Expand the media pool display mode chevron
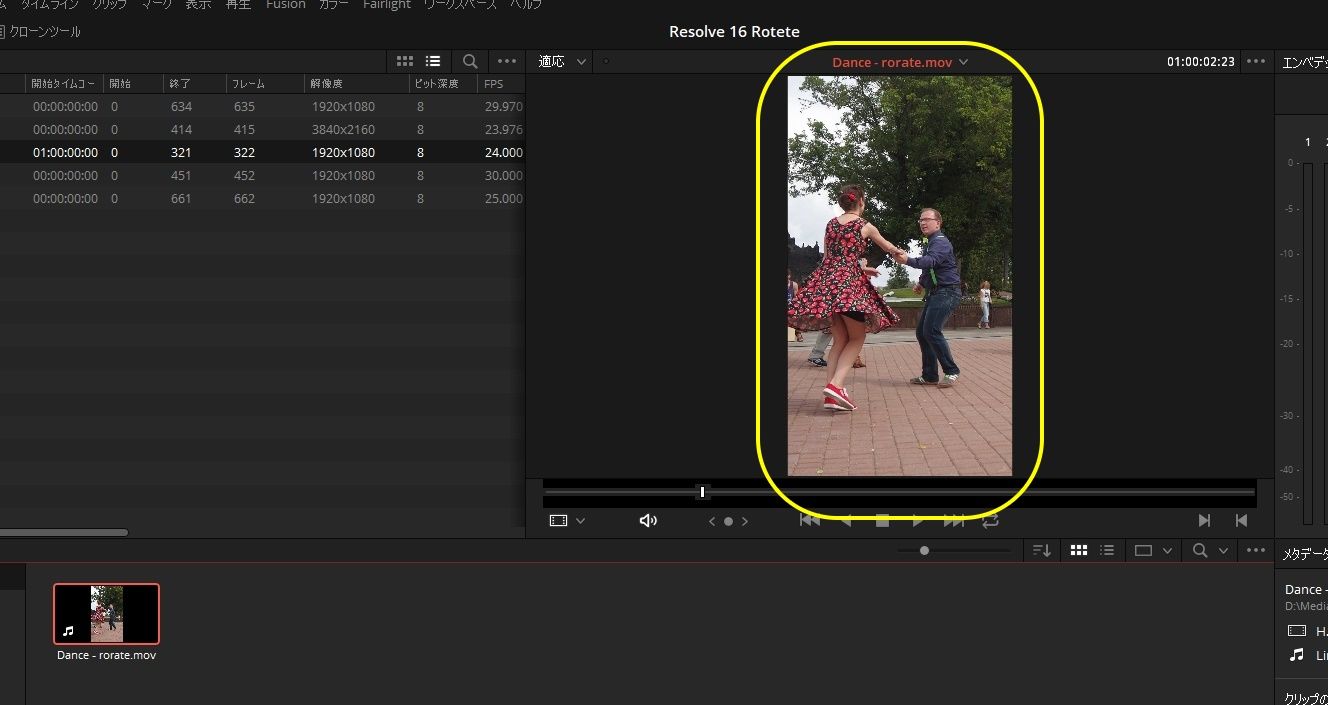The height and width of the screenshot is (705, 1328). (x=1167, y=551)
